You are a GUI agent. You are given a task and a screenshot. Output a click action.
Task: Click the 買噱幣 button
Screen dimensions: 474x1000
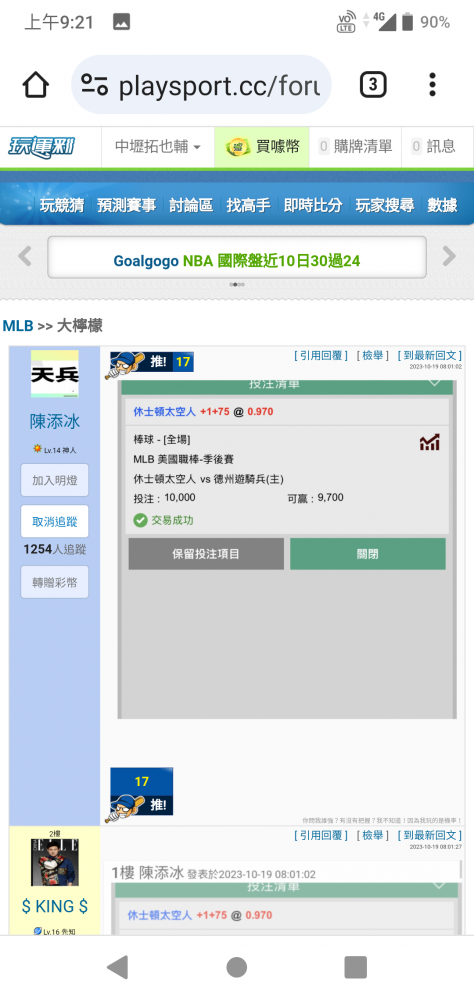click(x=262, y=147)
